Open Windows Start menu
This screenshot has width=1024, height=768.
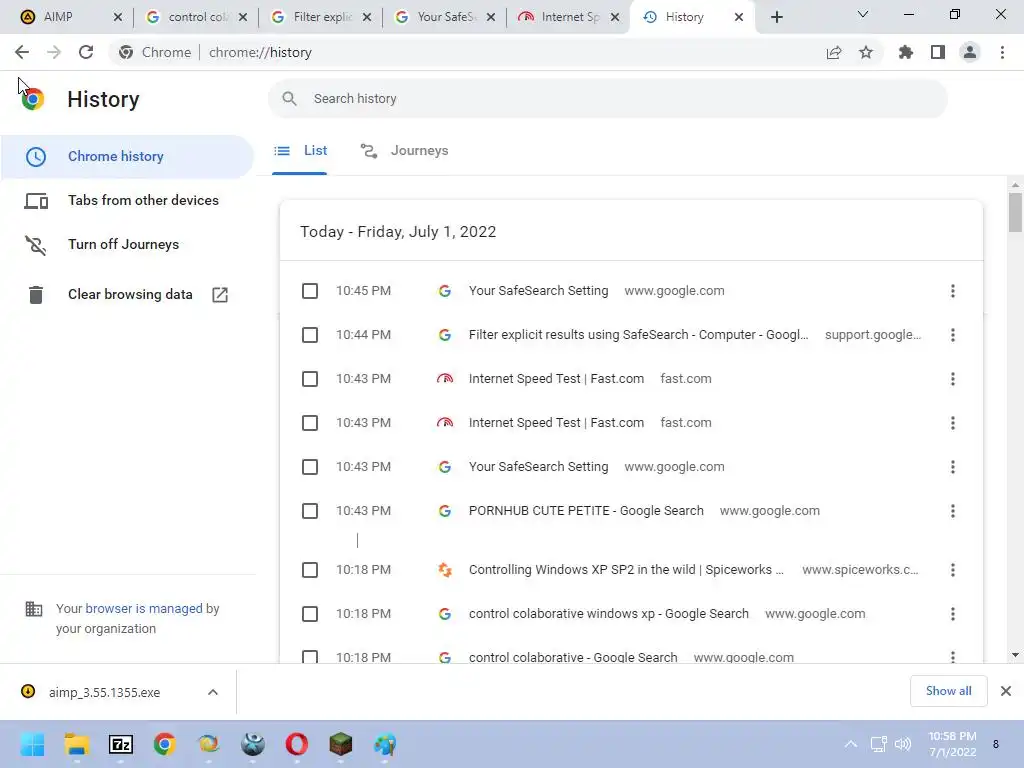(x=33, y=744)
